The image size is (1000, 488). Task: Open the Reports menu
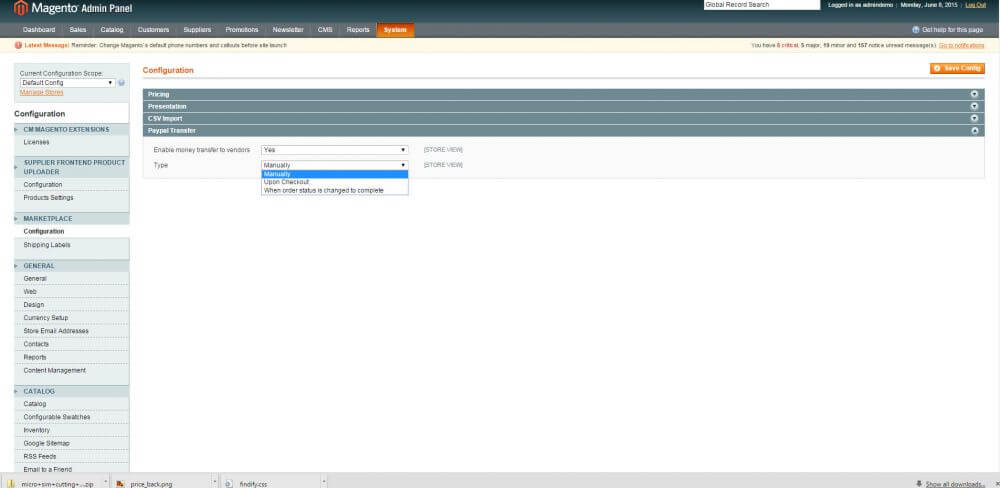tap(358, 30)
